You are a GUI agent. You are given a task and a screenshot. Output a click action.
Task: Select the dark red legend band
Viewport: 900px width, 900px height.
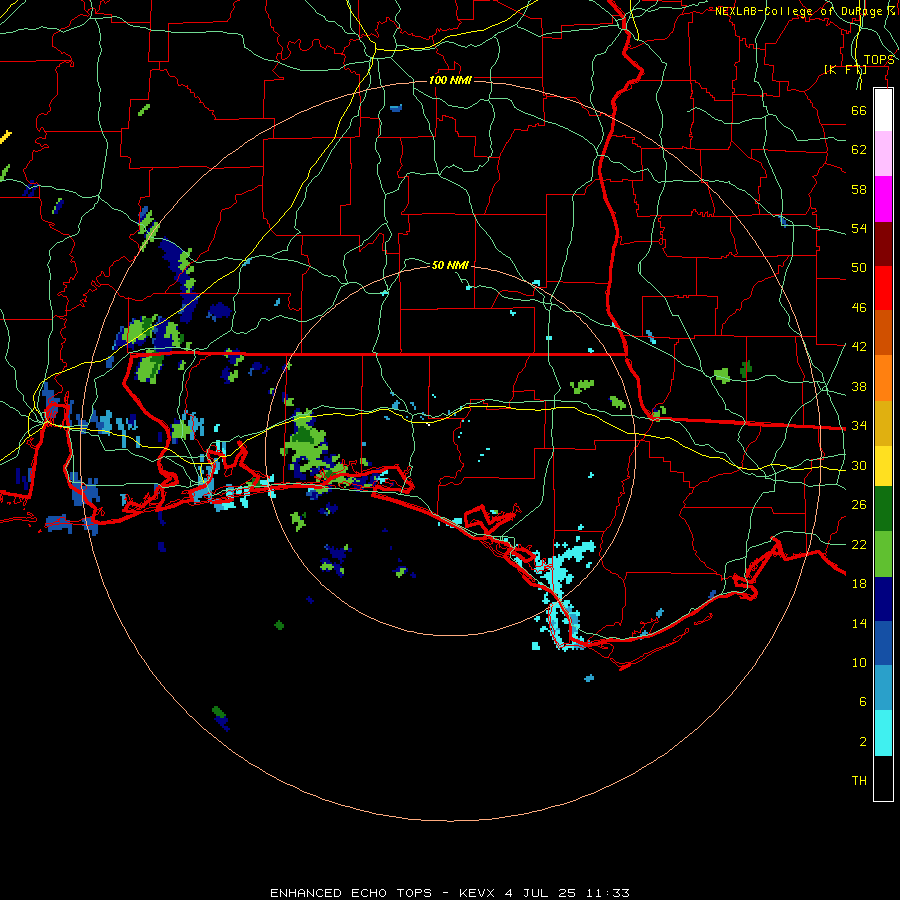click(x=883, y=244)
